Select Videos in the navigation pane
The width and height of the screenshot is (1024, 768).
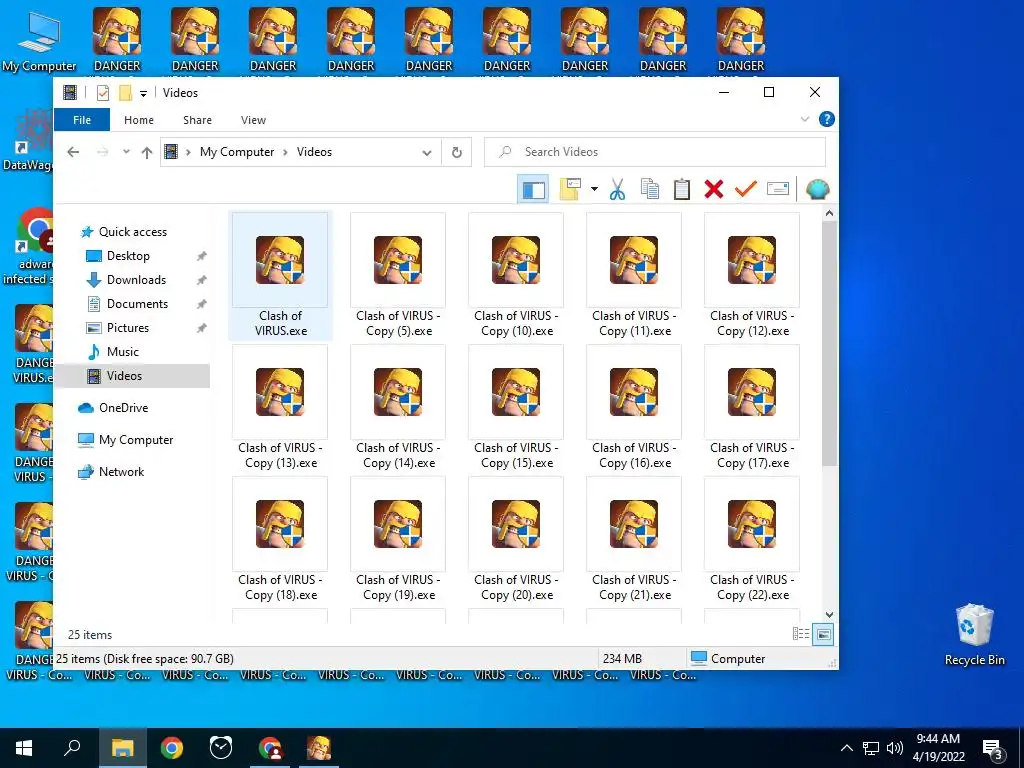(124, 376)
